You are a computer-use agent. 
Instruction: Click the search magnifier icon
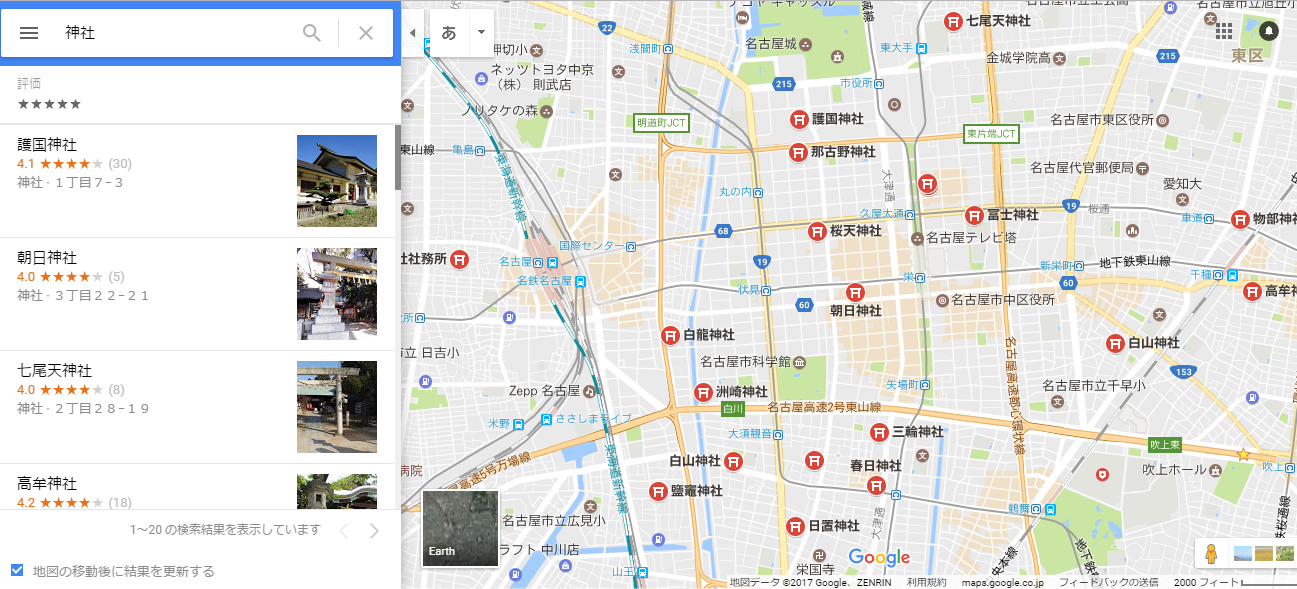(x=312, y=33)
